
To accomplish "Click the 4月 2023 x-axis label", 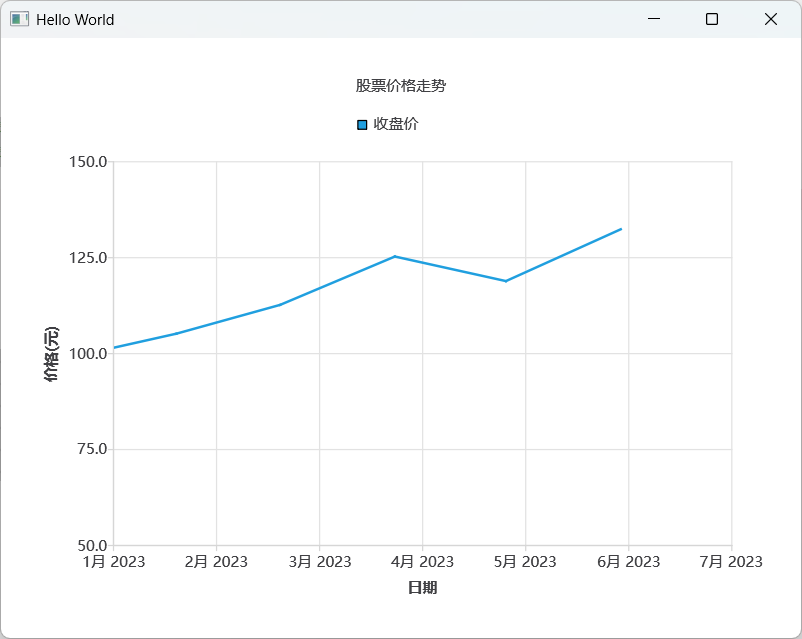I will pos(422,562).
